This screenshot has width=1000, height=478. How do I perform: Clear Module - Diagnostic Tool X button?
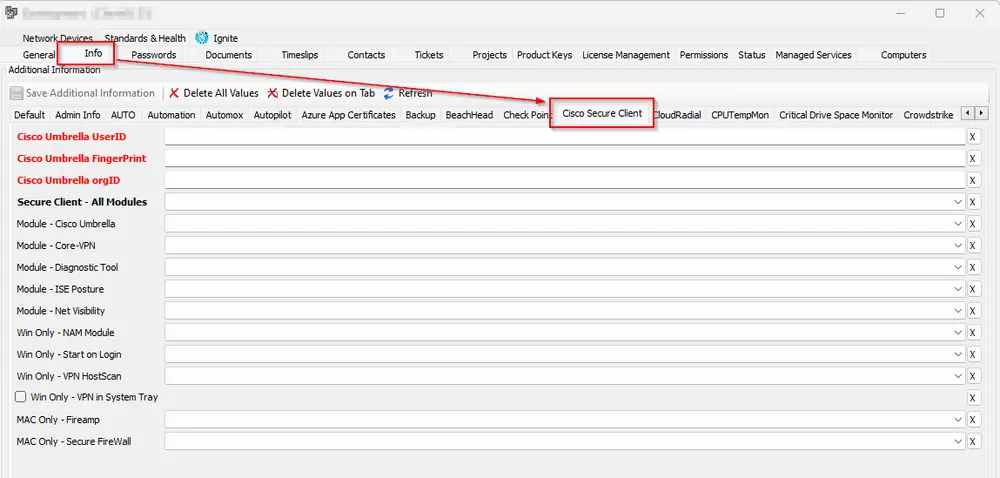[x=973, y=267]
